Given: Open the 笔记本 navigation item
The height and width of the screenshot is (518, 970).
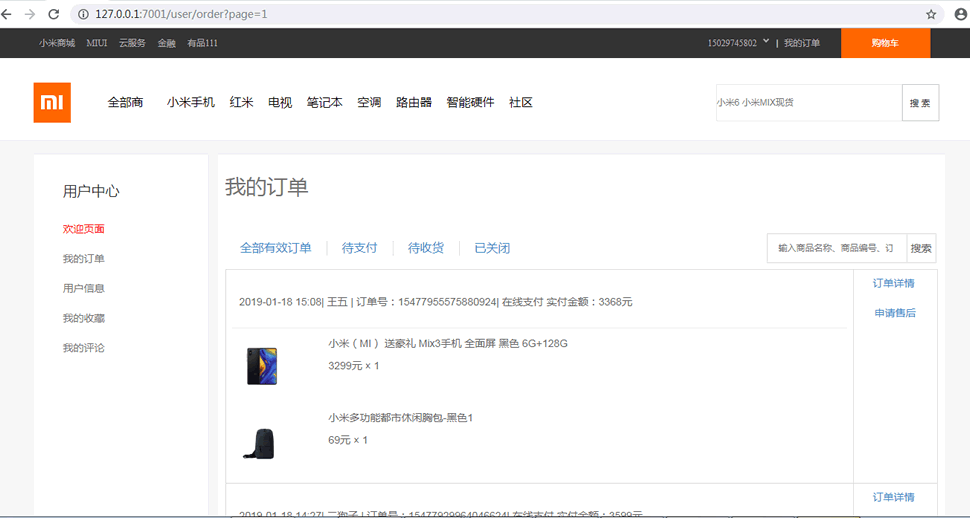Looking at the screenshot, I should pos(325,103).
